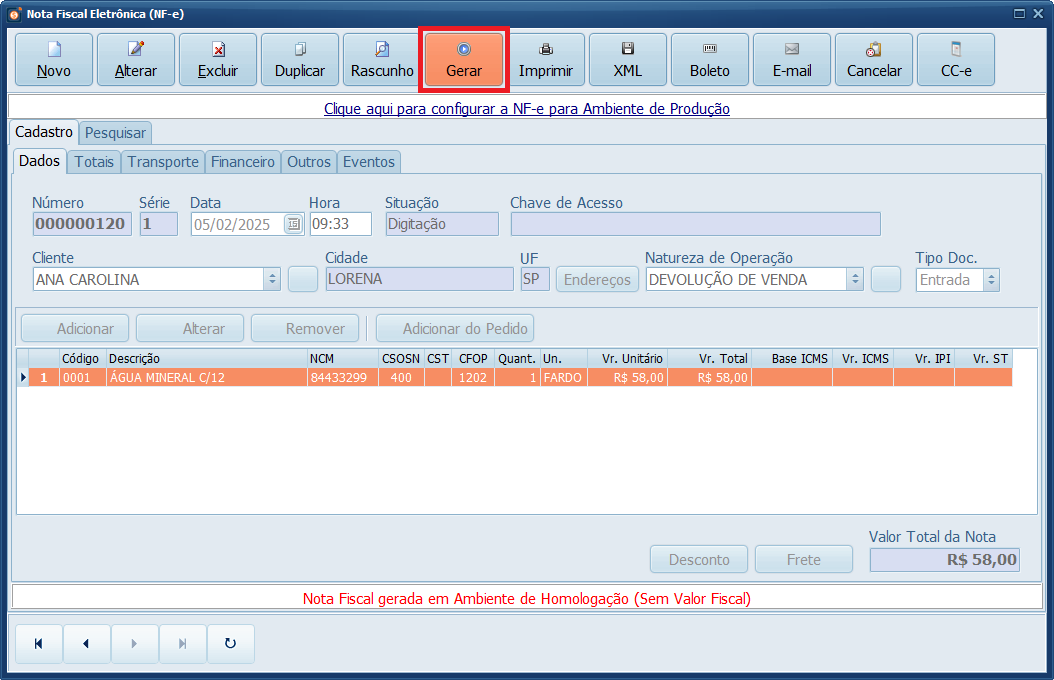Viewport: 1054px width, 680px height.
Task: Expand the Cliente dropdown
Action: click(x=272, y=280)
